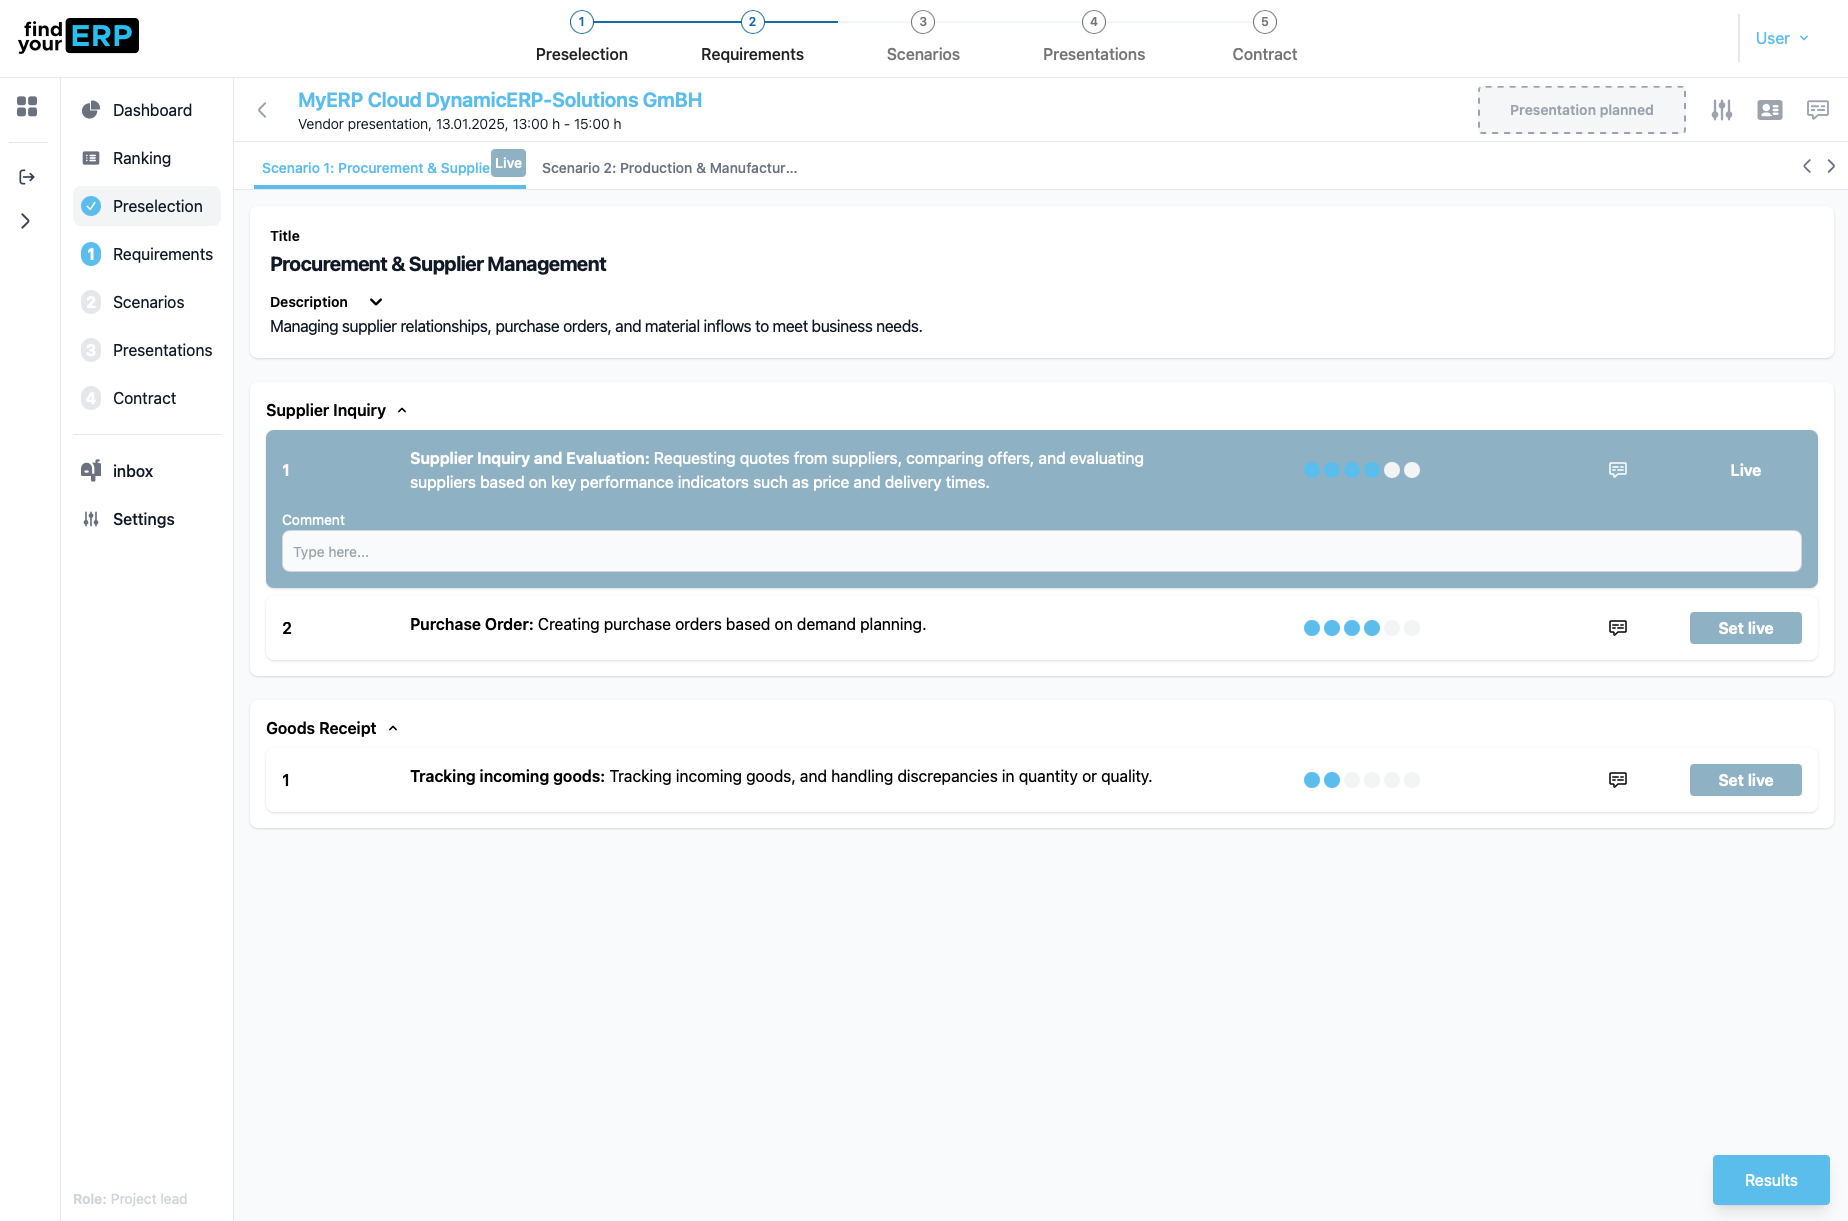This screenshot has width=1848, height=1221.
Task: Collapse the Goods Receipt section
Action: coord(393,729)
